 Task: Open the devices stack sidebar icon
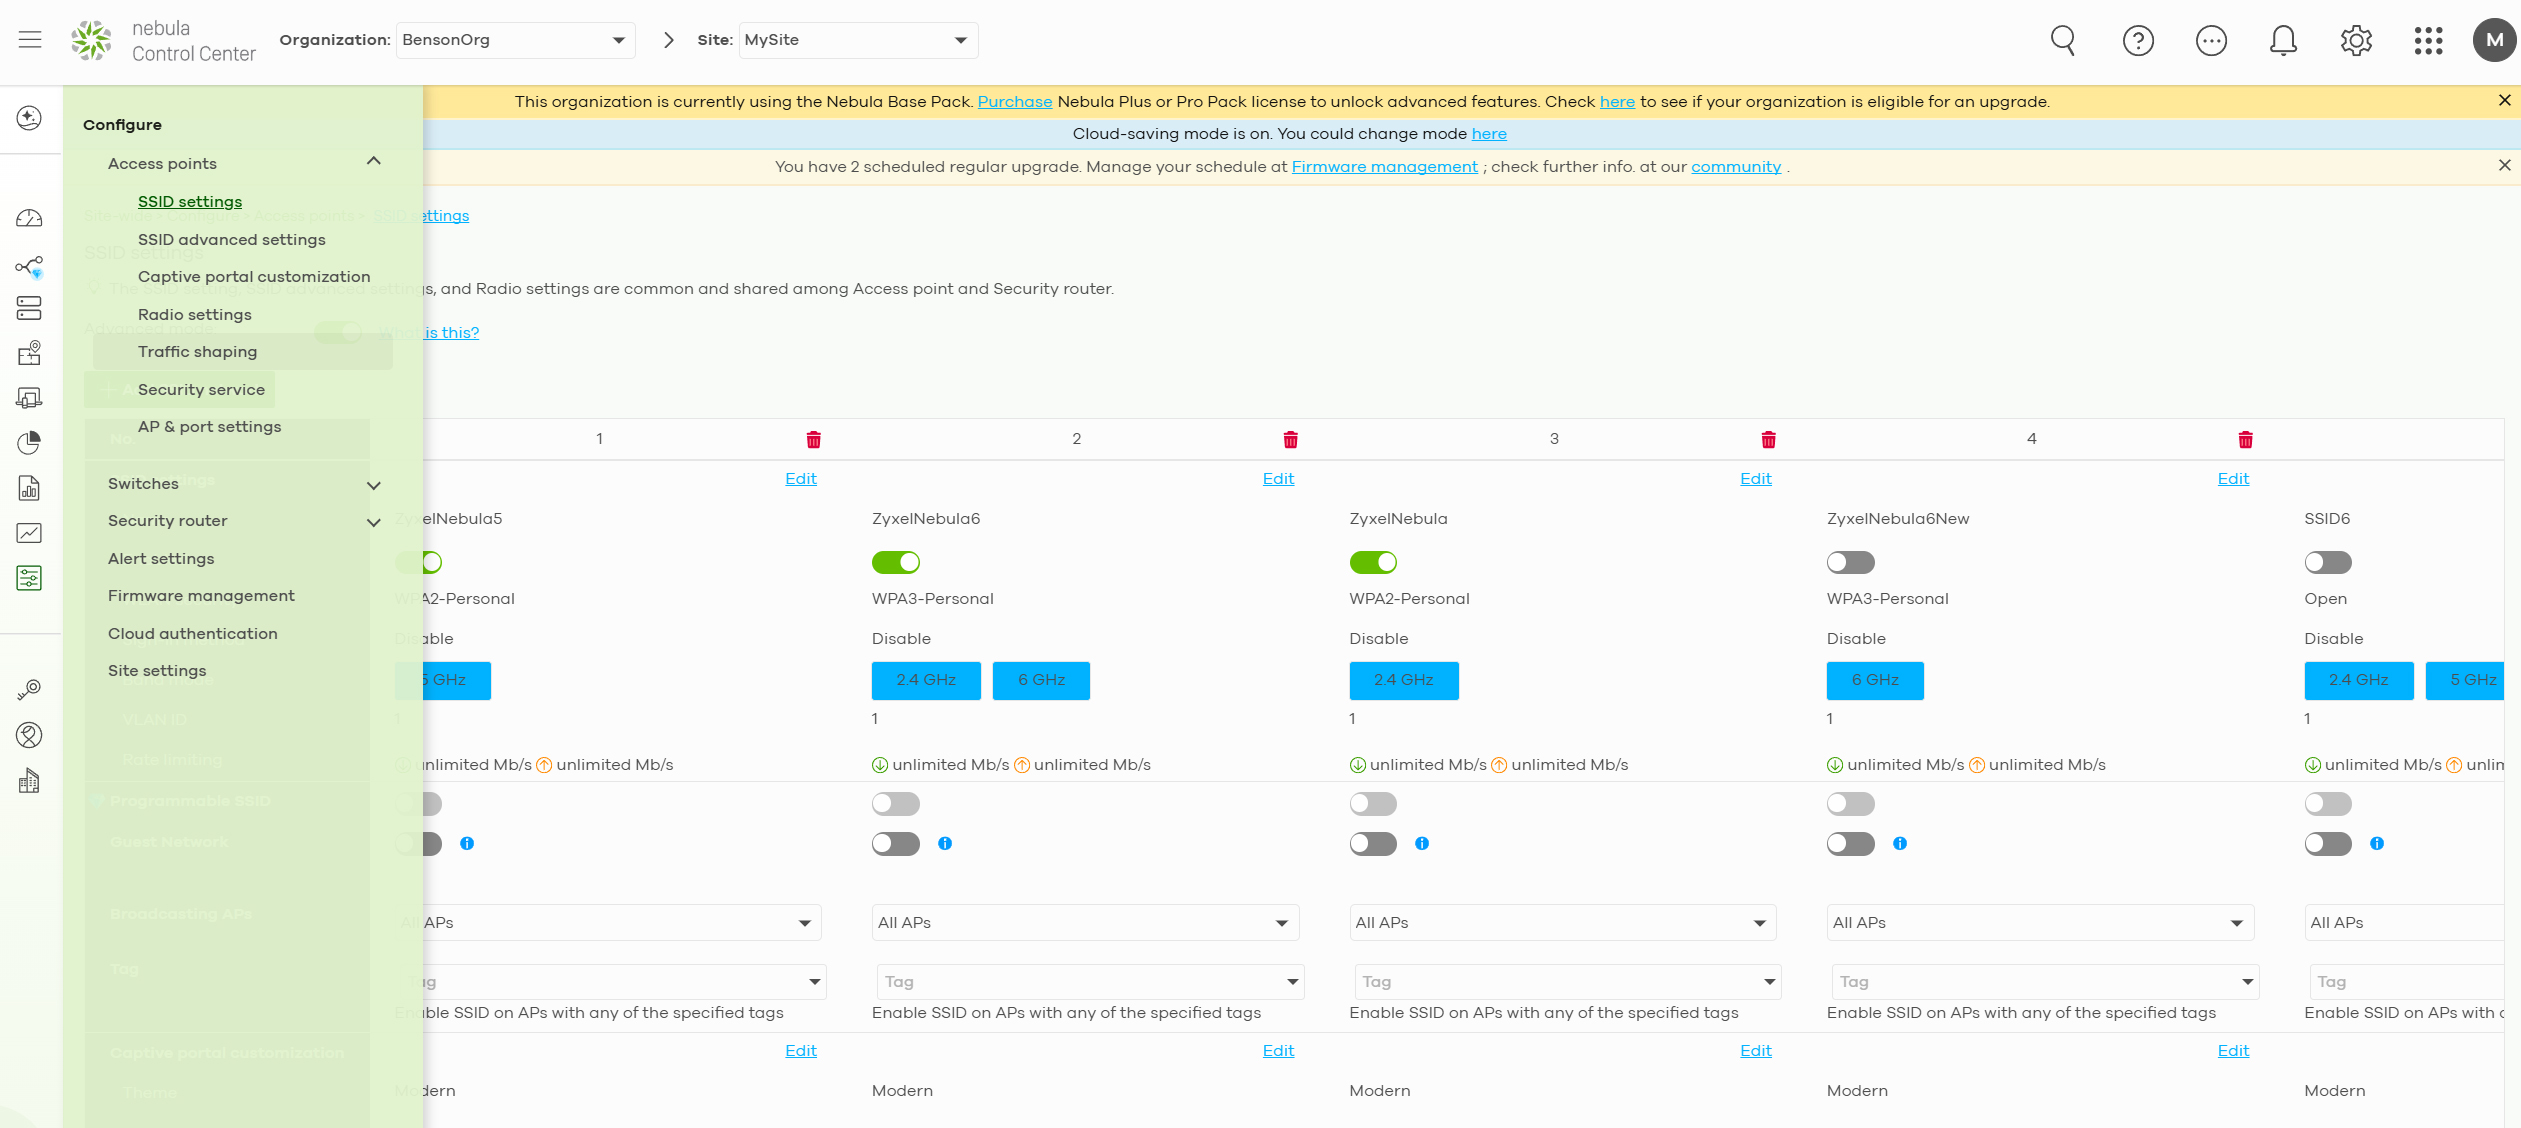point(29,308)
